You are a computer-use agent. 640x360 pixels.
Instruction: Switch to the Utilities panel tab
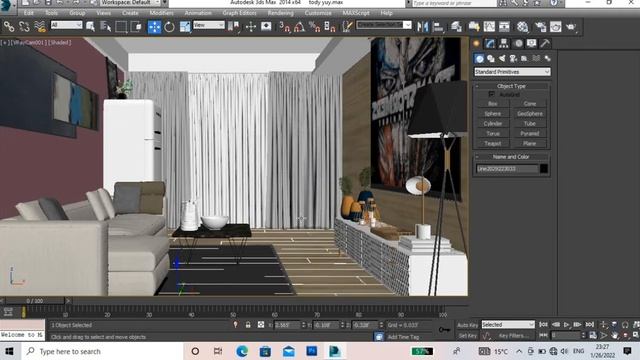[545, 44]
